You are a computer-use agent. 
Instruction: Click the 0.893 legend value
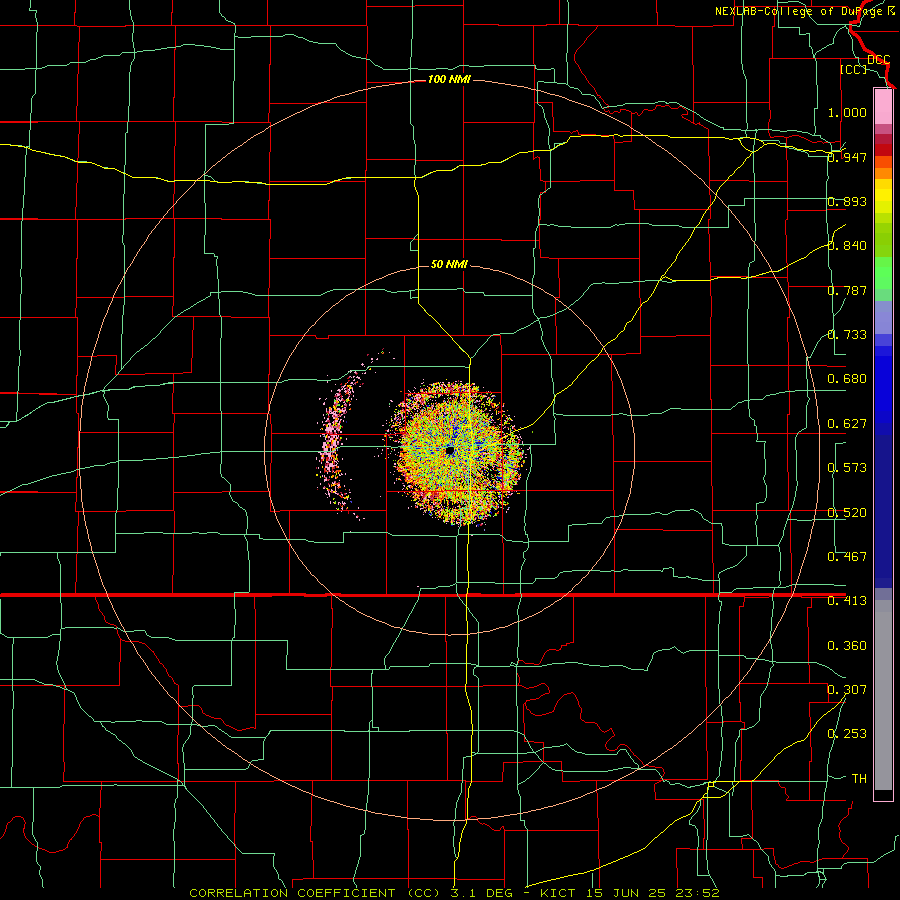coord(847,201)
